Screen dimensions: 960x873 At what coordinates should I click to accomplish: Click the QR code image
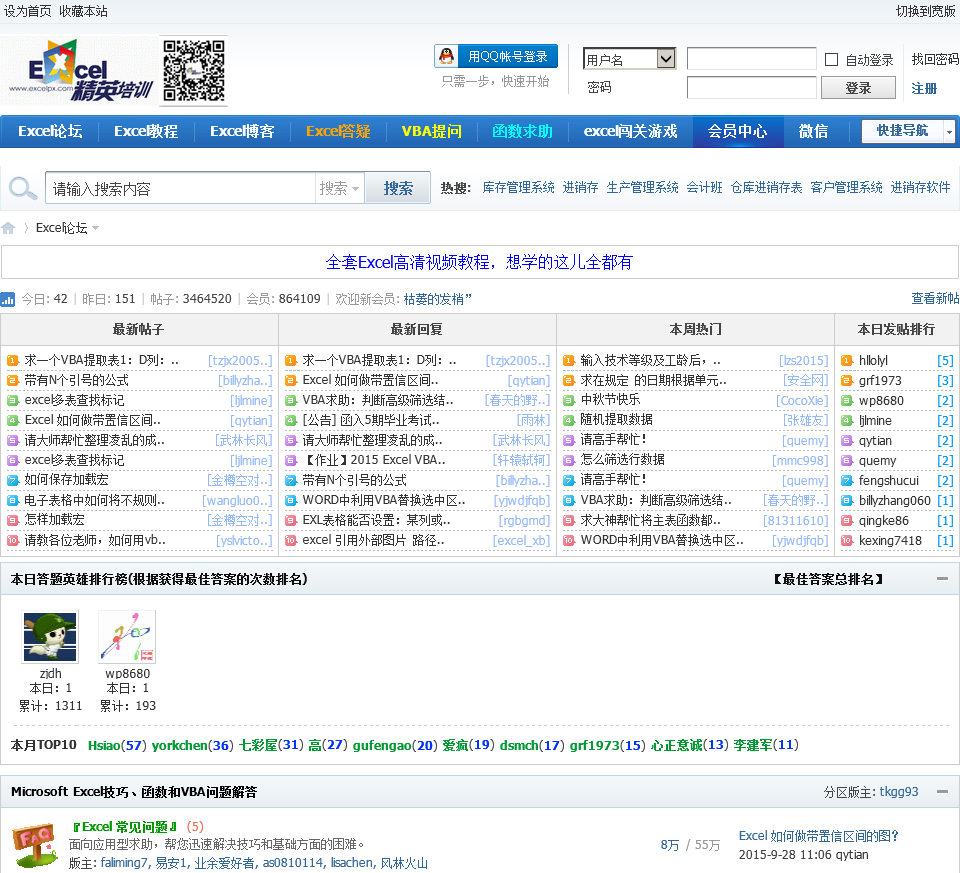193,70
